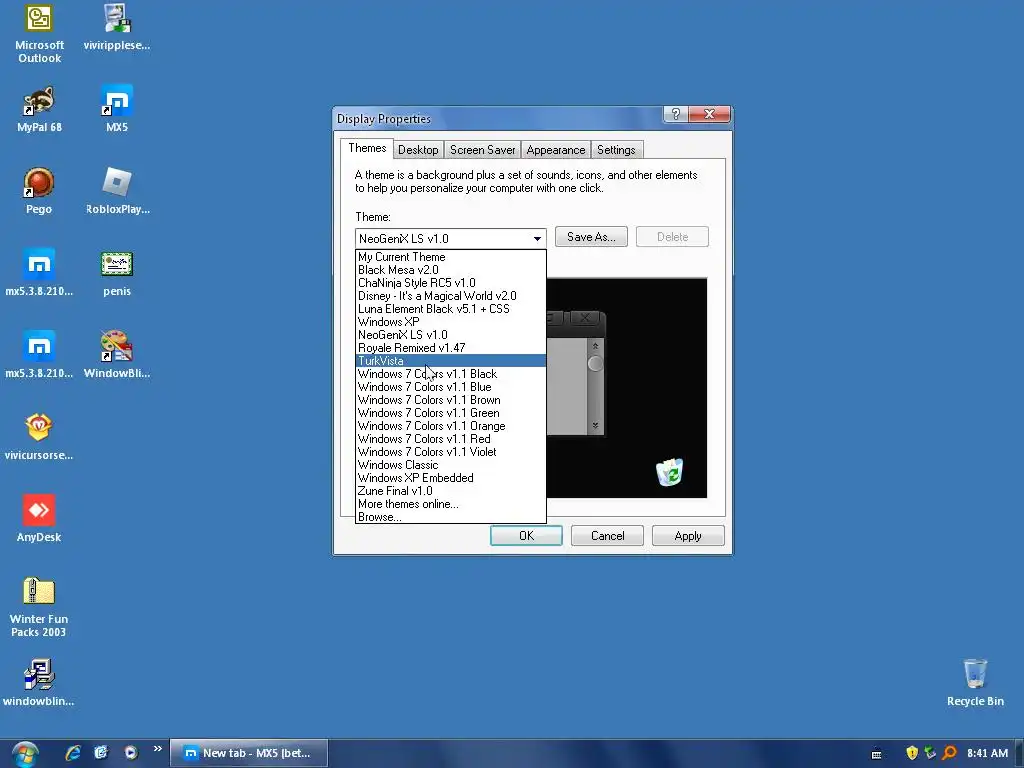Select the Windows XP theme entry
This screenshot has width=1024, height=768.
[x=451, y=322]
